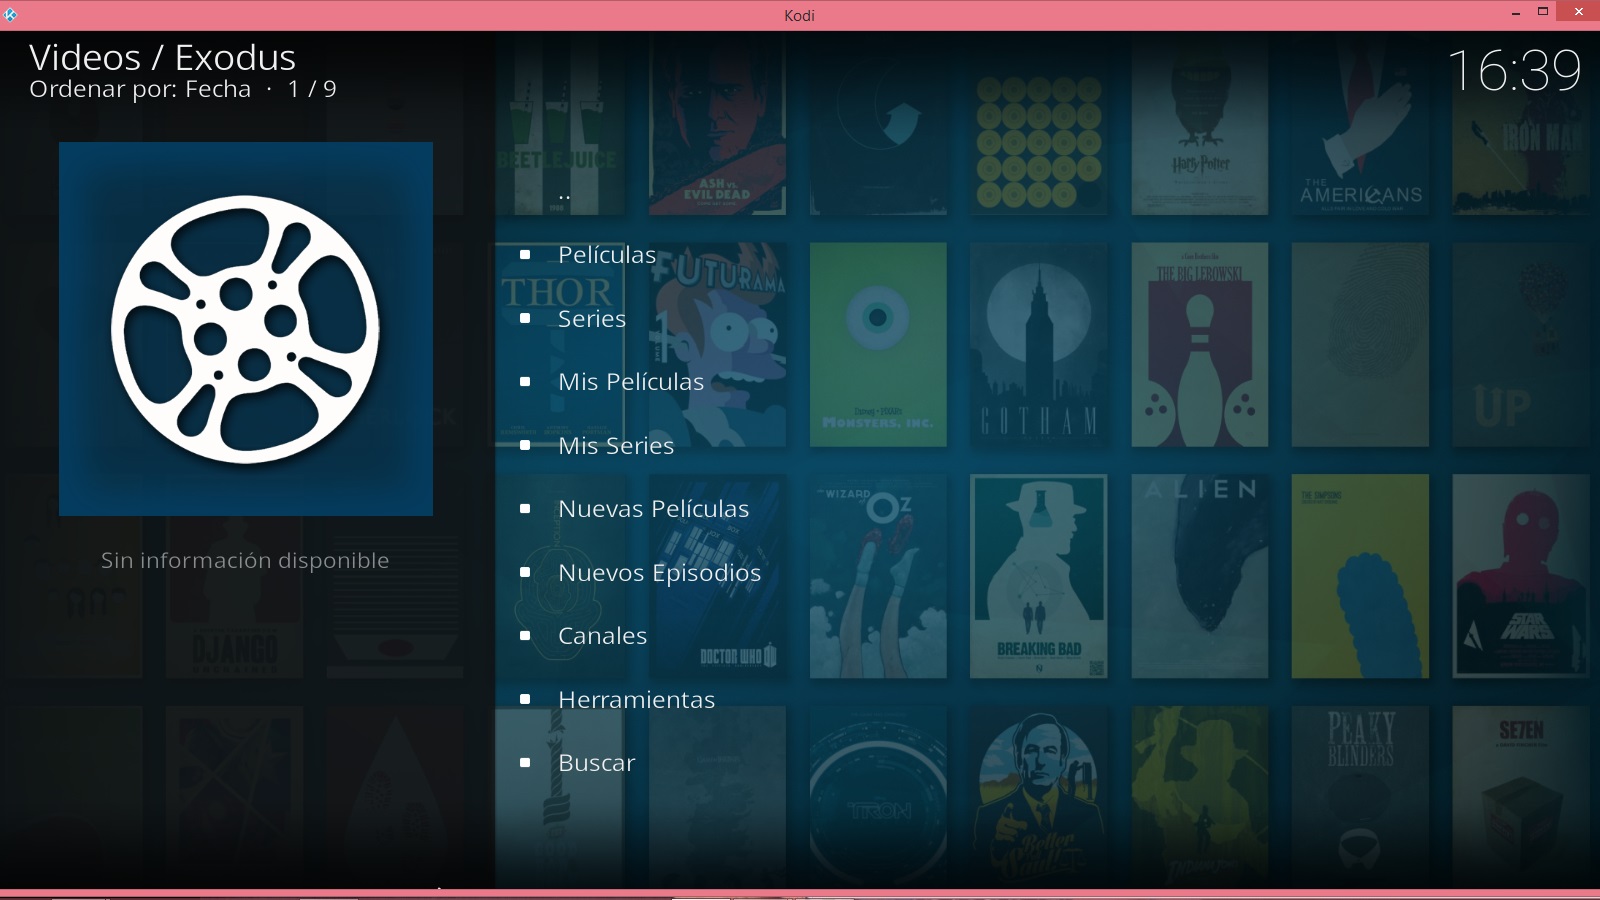1600x900 pixels.
Task: Open Nuevas Películas
Action: (654, 509)
